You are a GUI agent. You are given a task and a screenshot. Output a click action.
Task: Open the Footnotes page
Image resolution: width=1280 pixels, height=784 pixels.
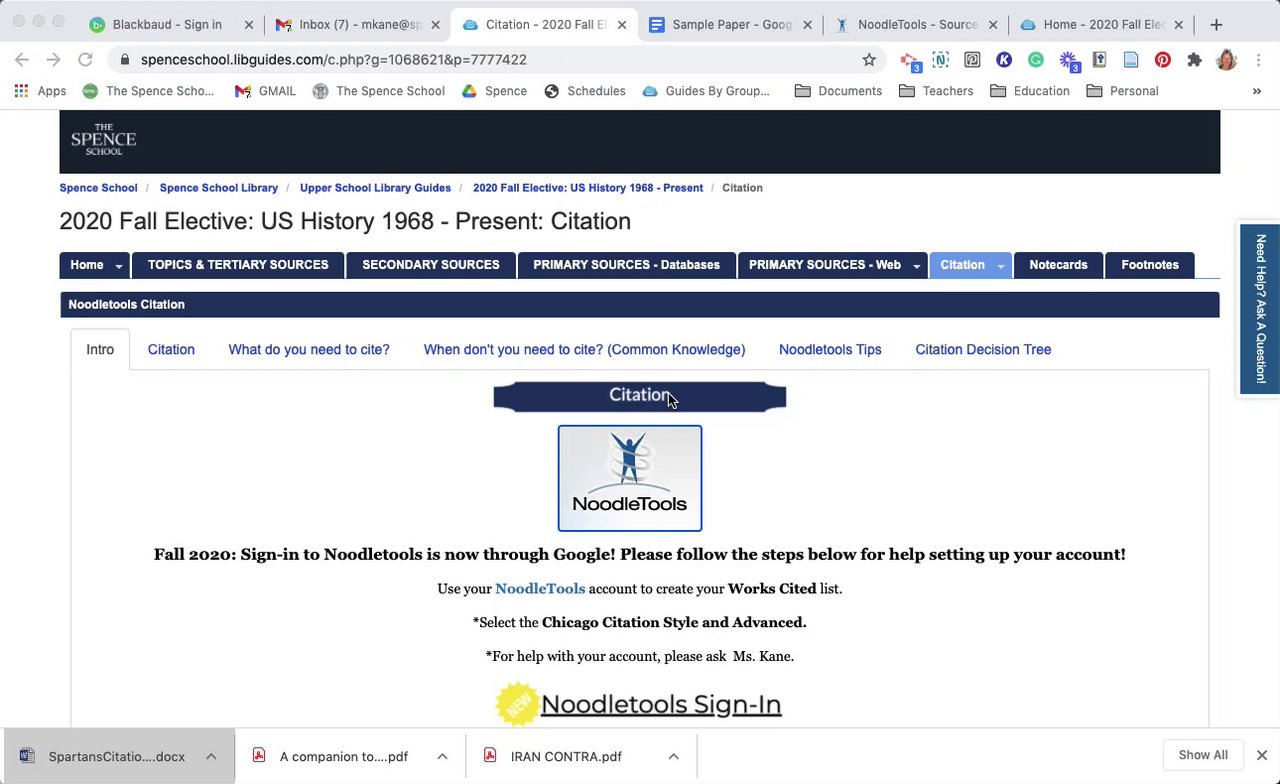[x=1150, y=265]
